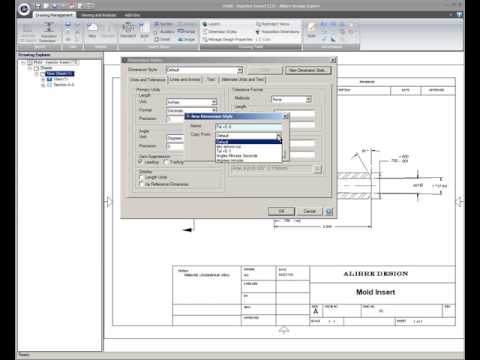Screen dimensions: 480x360
Task: Open the Lines and Arrows dialog tab
Action: (185, 79)
